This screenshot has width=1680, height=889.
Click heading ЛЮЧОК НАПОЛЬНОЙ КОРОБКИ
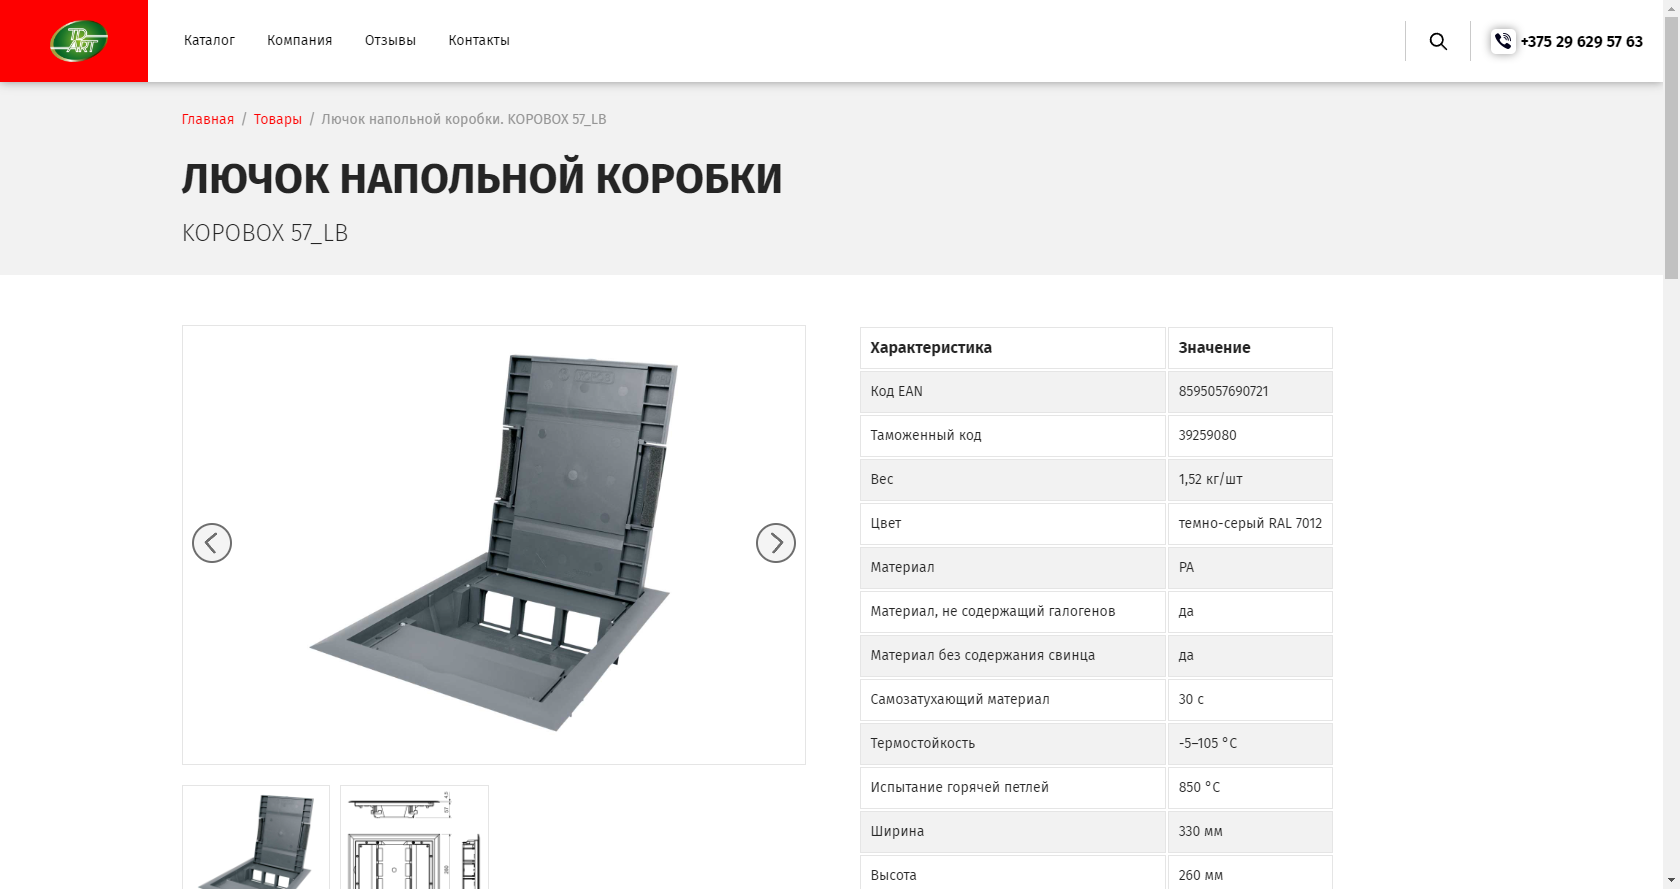[482, 179]
